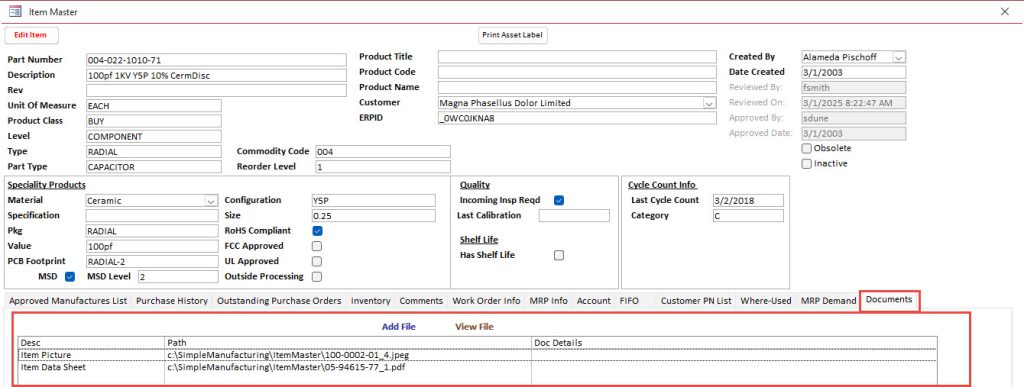Open the Where-Used tab
Screen dimensions: 1024x387
765,301
